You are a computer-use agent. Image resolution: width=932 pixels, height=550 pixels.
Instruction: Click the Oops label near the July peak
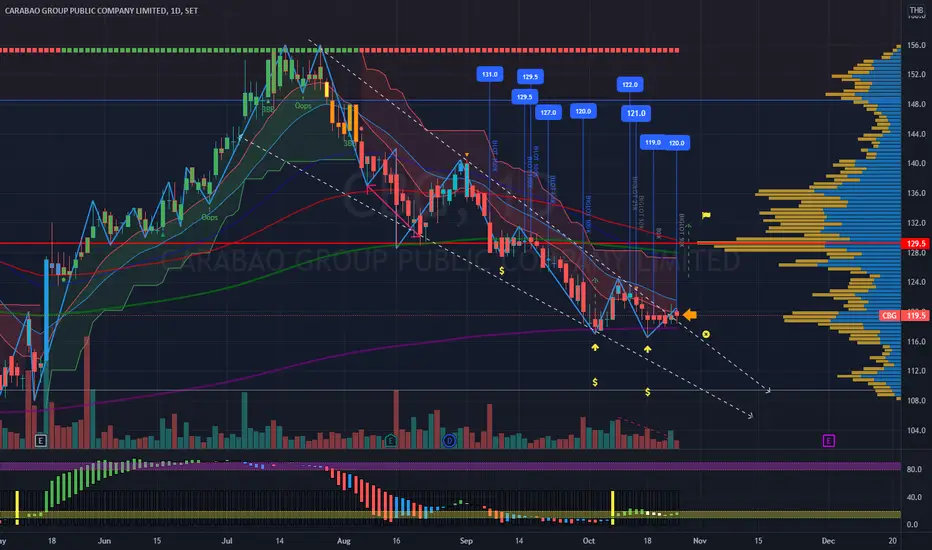(303, 106)
